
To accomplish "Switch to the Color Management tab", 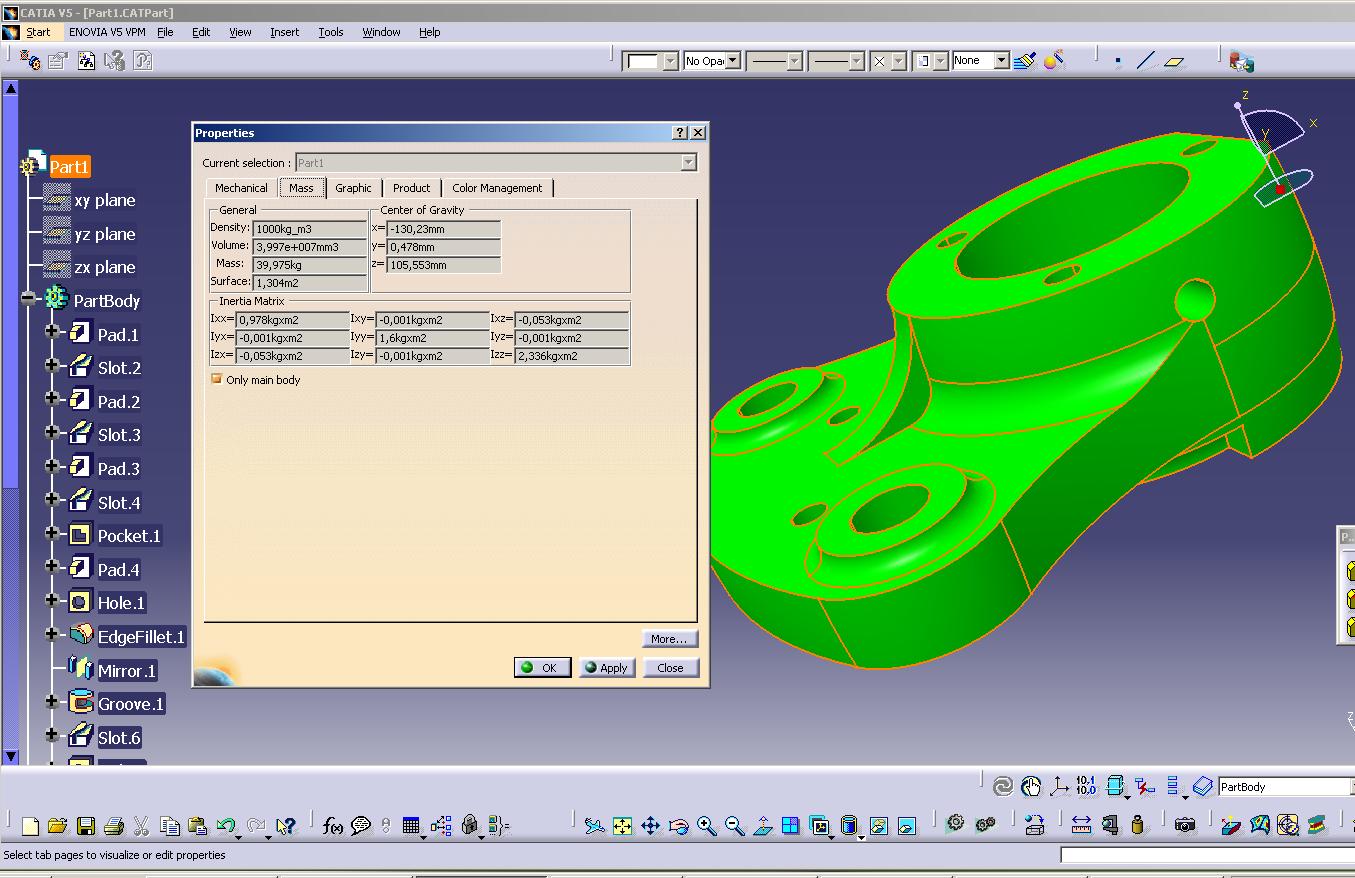I will point(497,188).
